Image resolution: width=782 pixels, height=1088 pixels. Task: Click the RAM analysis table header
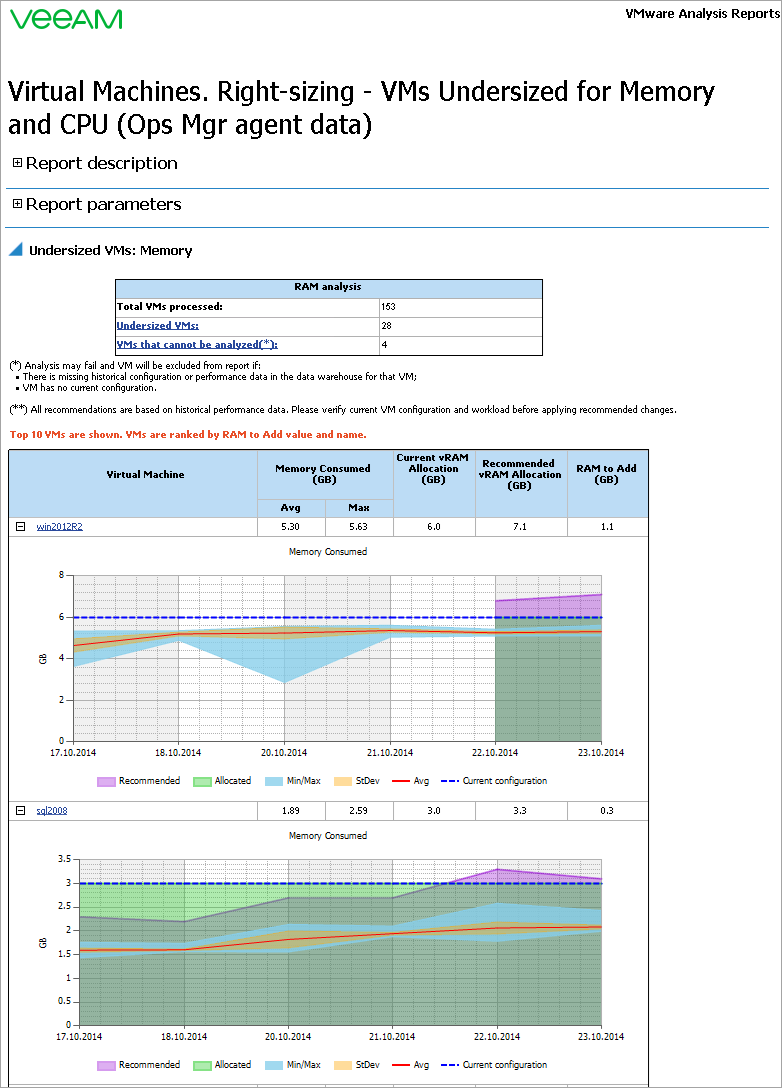coord(328,287)
